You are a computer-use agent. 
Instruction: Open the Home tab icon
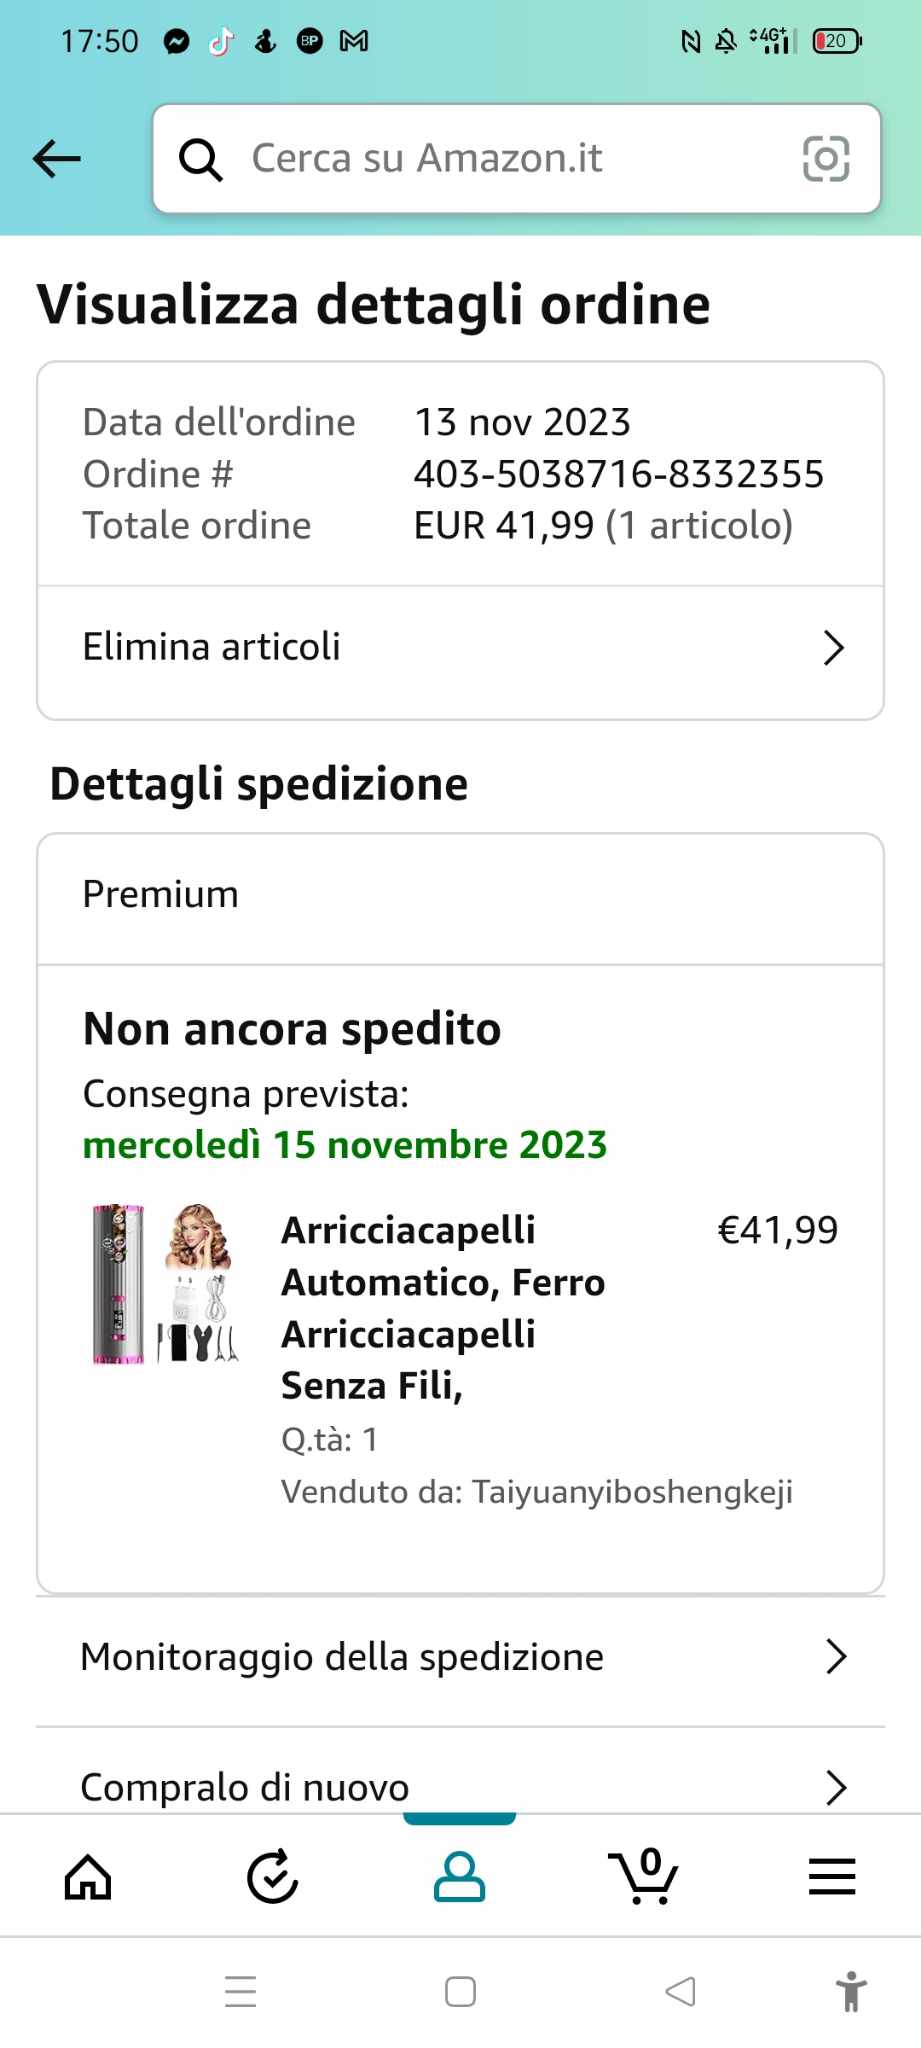click(x=88, y=1877)
